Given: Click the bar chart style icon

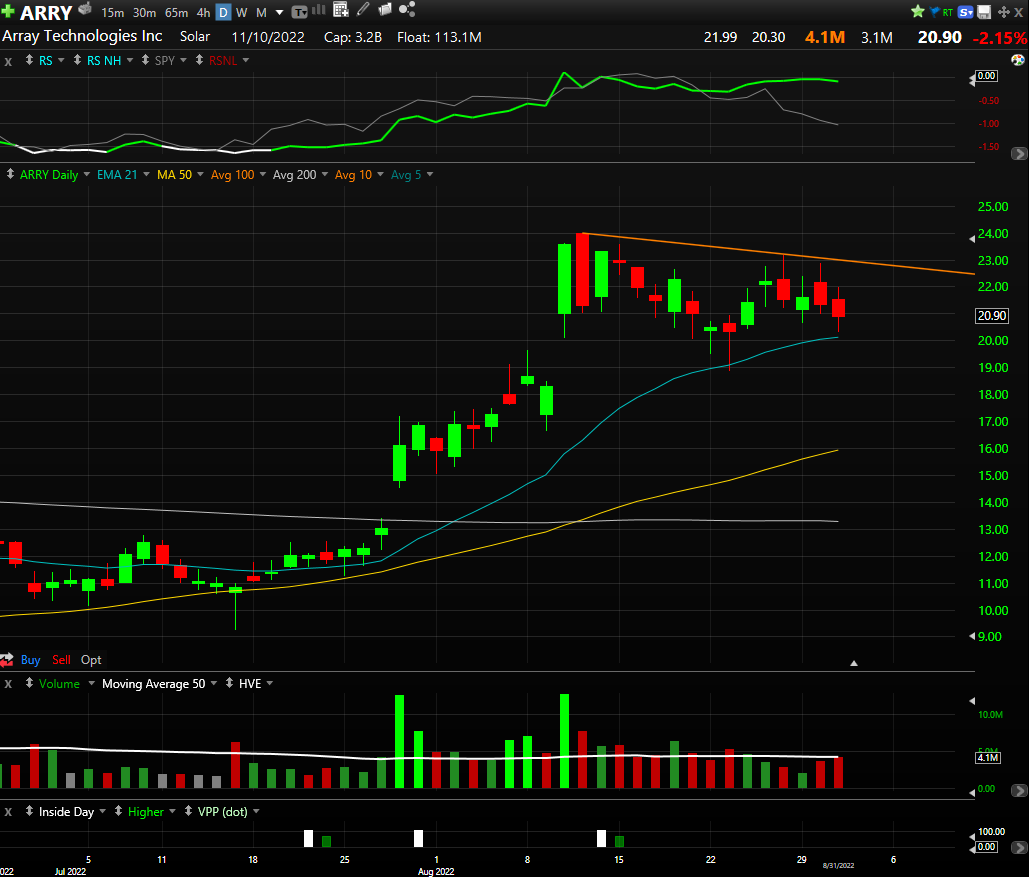Looking at the screenshot, I should coord(319,10).
